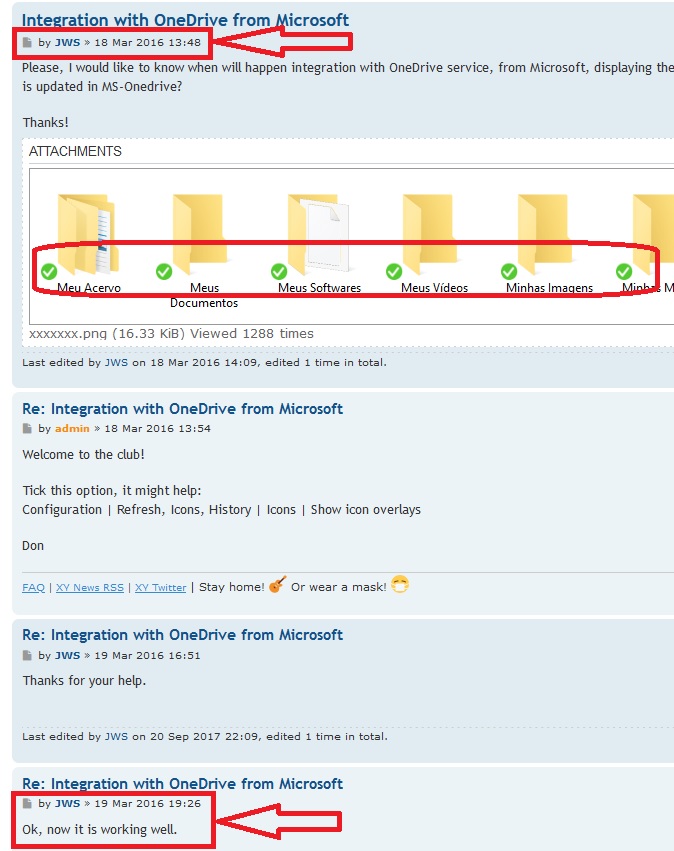Open the XY Twitter link

pyautogui.click(x=160, y=588)
